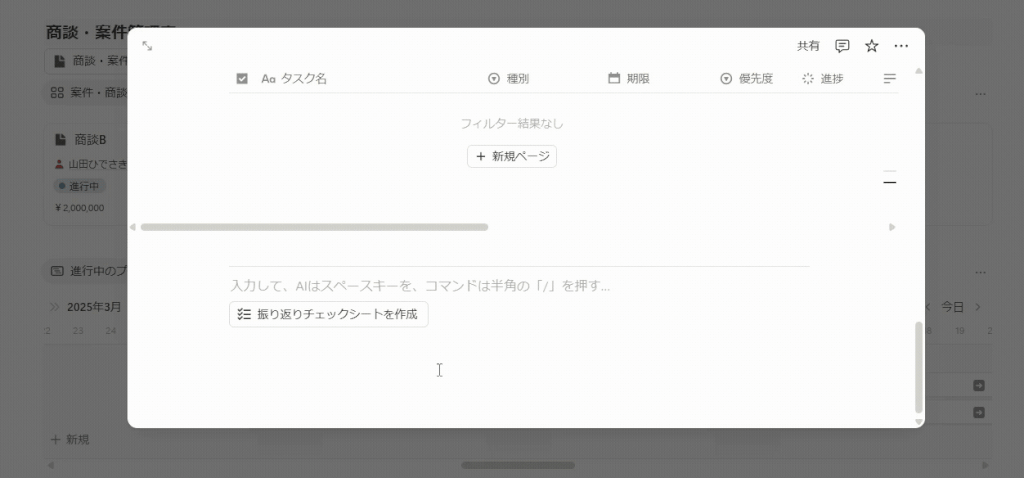The height and width of the screenshot is (478, 1024).
Task: Click background scrollbar left arrow
Action: 51,466
